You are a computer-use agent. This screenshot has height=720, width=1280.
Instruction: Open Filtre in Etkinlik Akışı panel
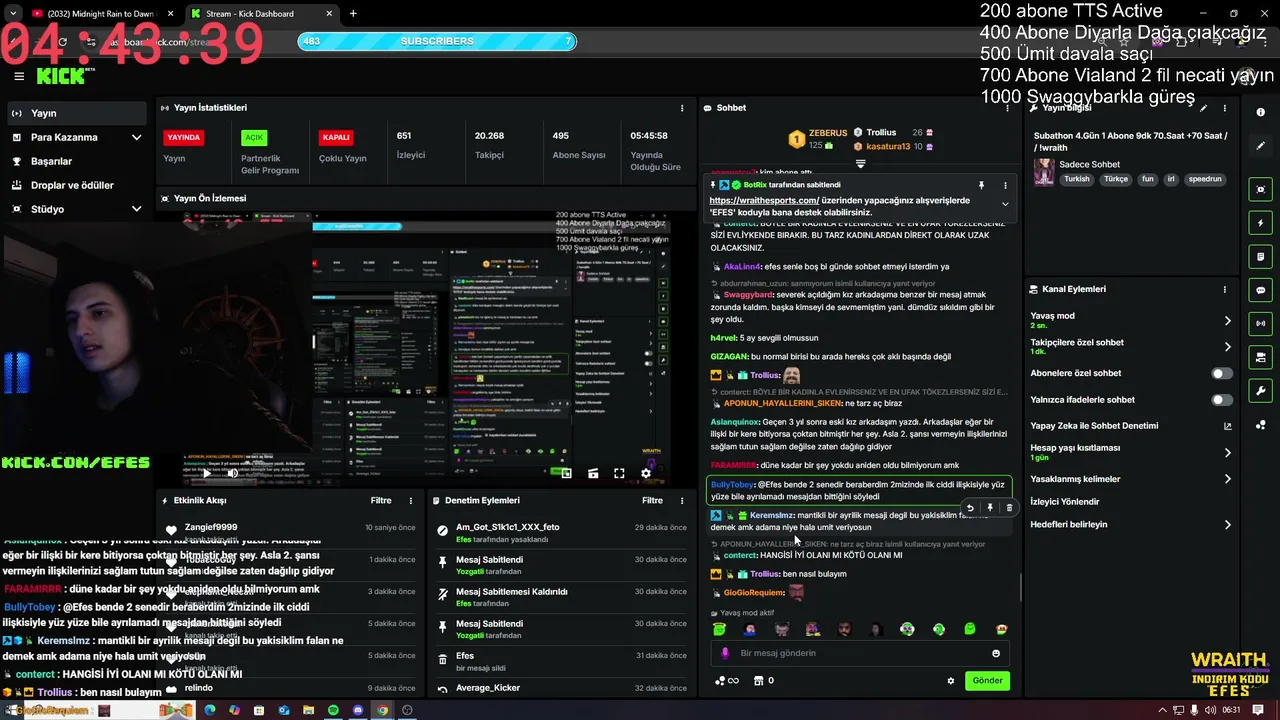pyautogui.click(x=381, y=500)
